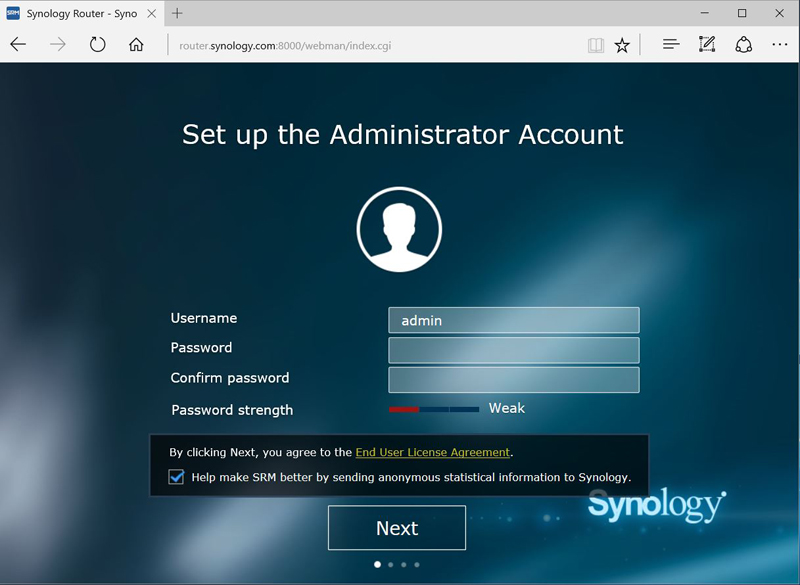800x585 pixels.
Task: Go back with the browser back arrow
Action: click(18, 44)
